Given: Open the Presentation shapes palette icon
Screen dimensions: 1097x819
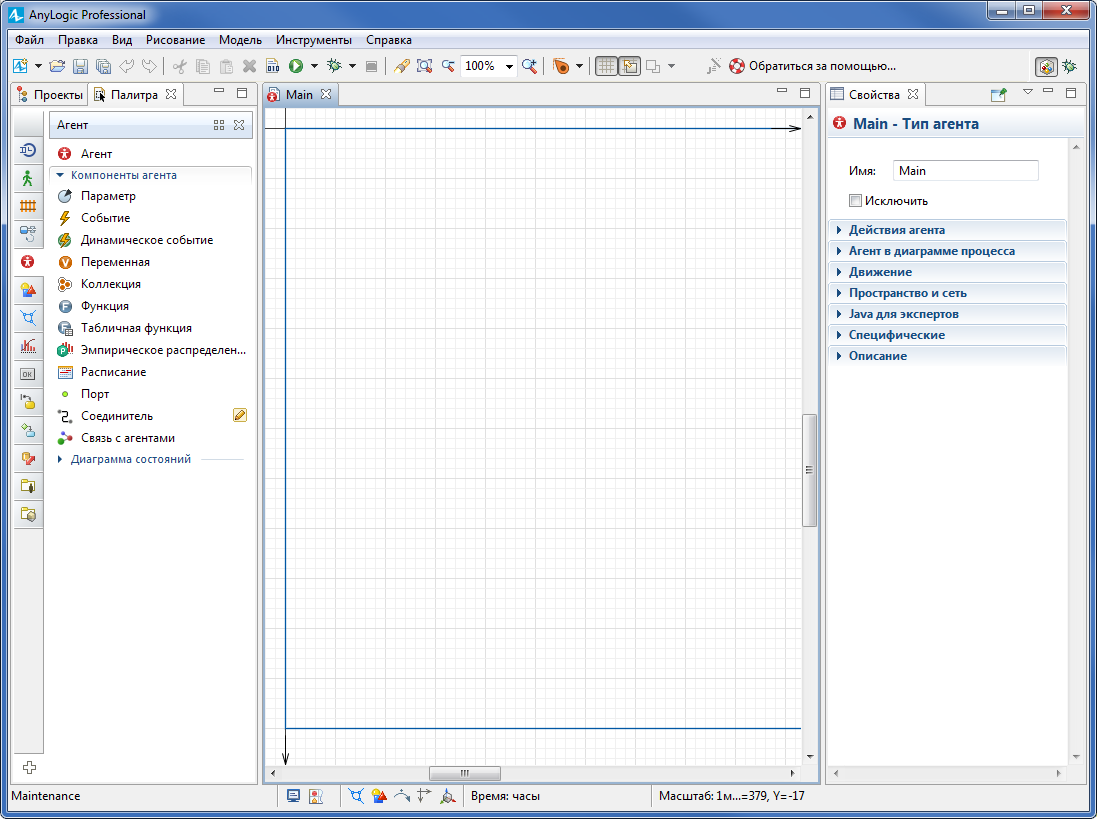Looking at the screenshot, I should click(x=28, y=290).
